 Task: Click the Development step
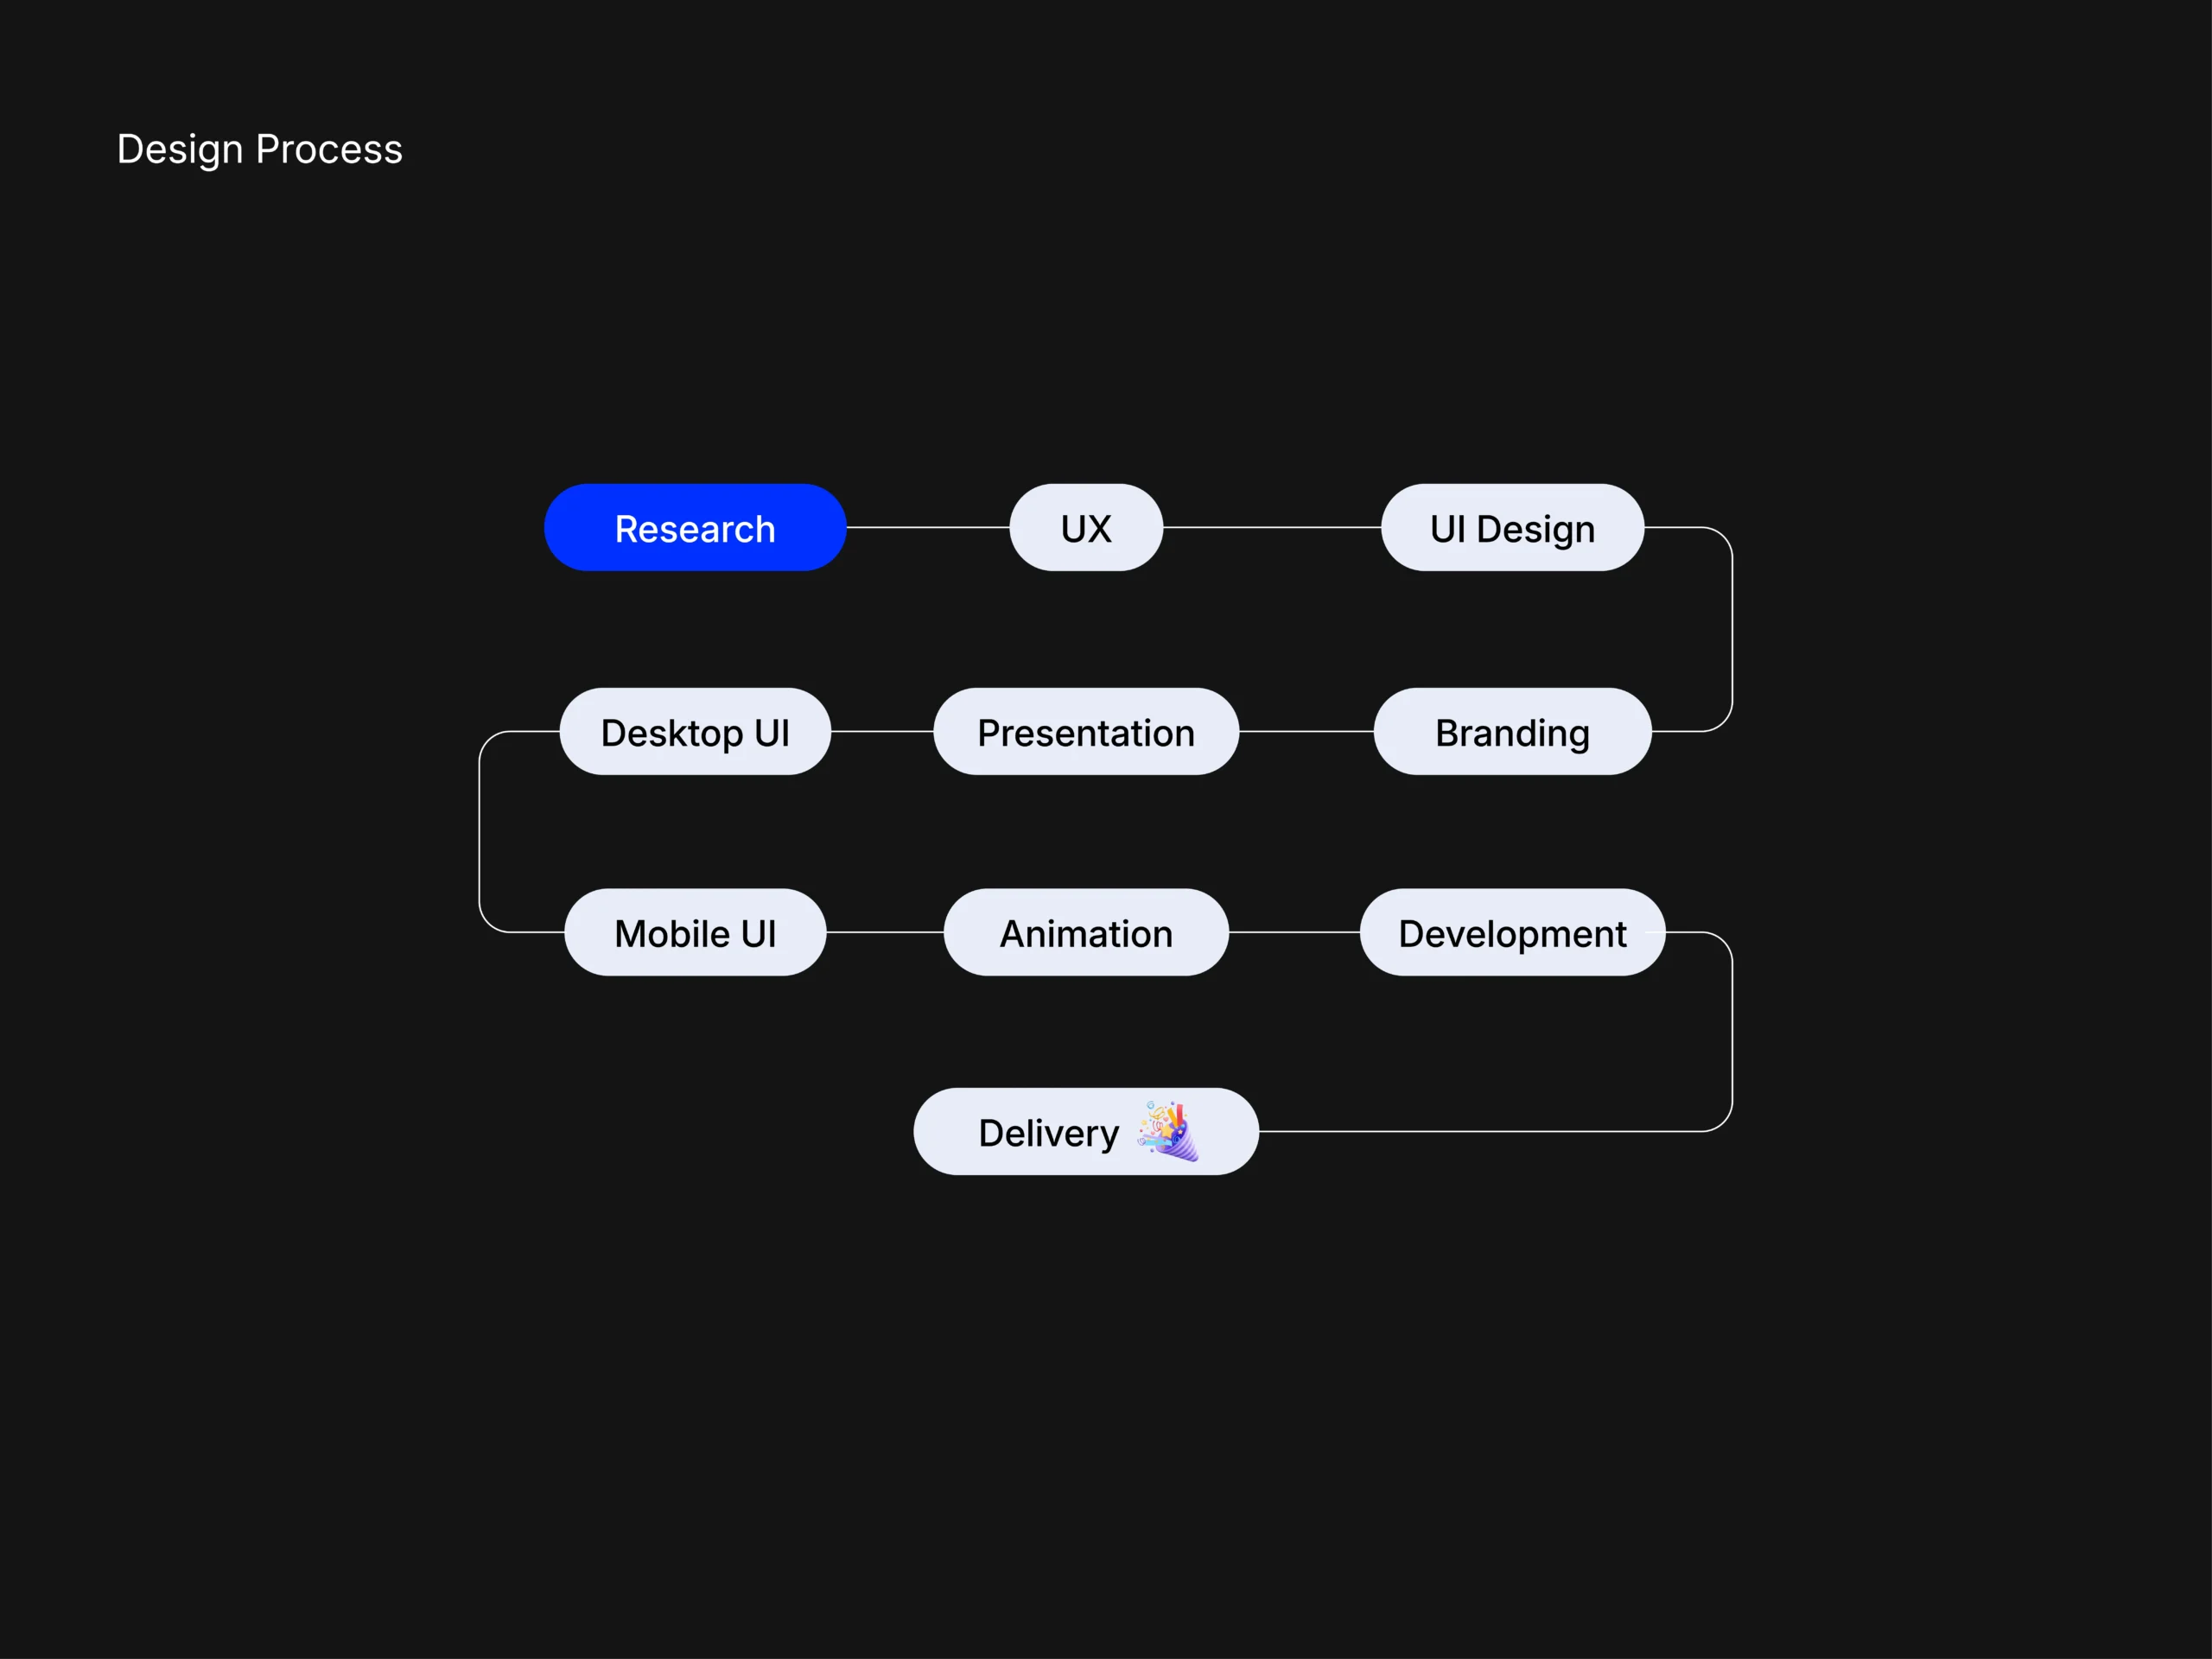(x=1512, y=933)
